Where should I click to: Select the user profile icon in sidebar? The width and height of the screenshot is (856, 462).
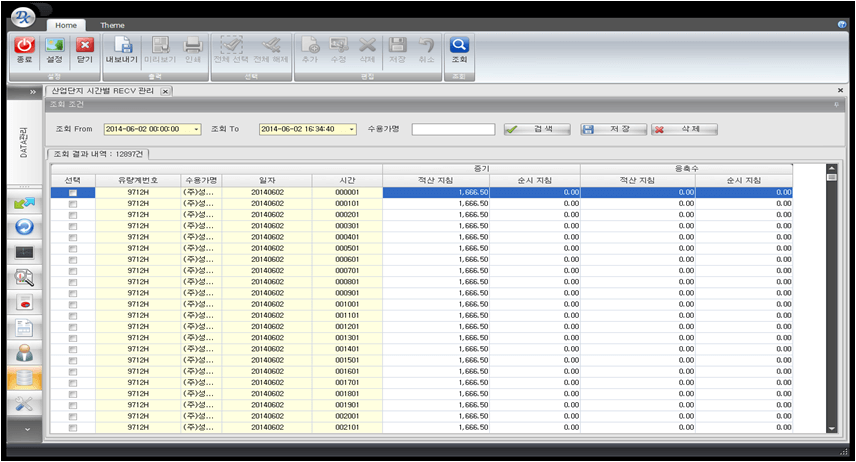pyautogui.click(x=25, y=353)
